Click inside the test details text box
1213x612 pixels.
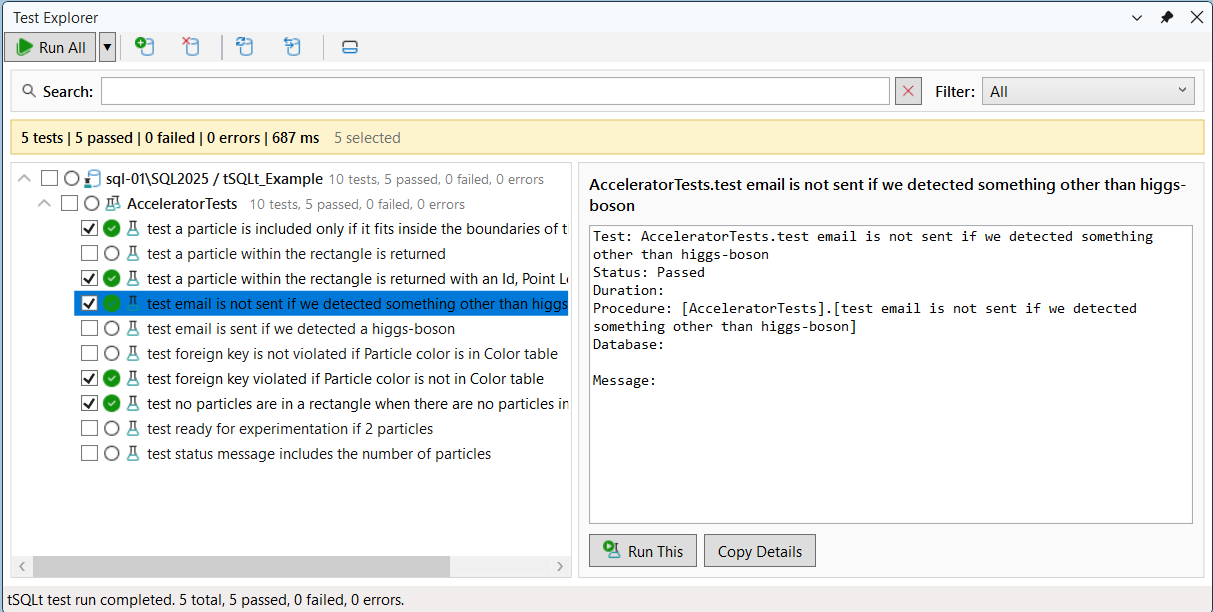tap(890, 374)
